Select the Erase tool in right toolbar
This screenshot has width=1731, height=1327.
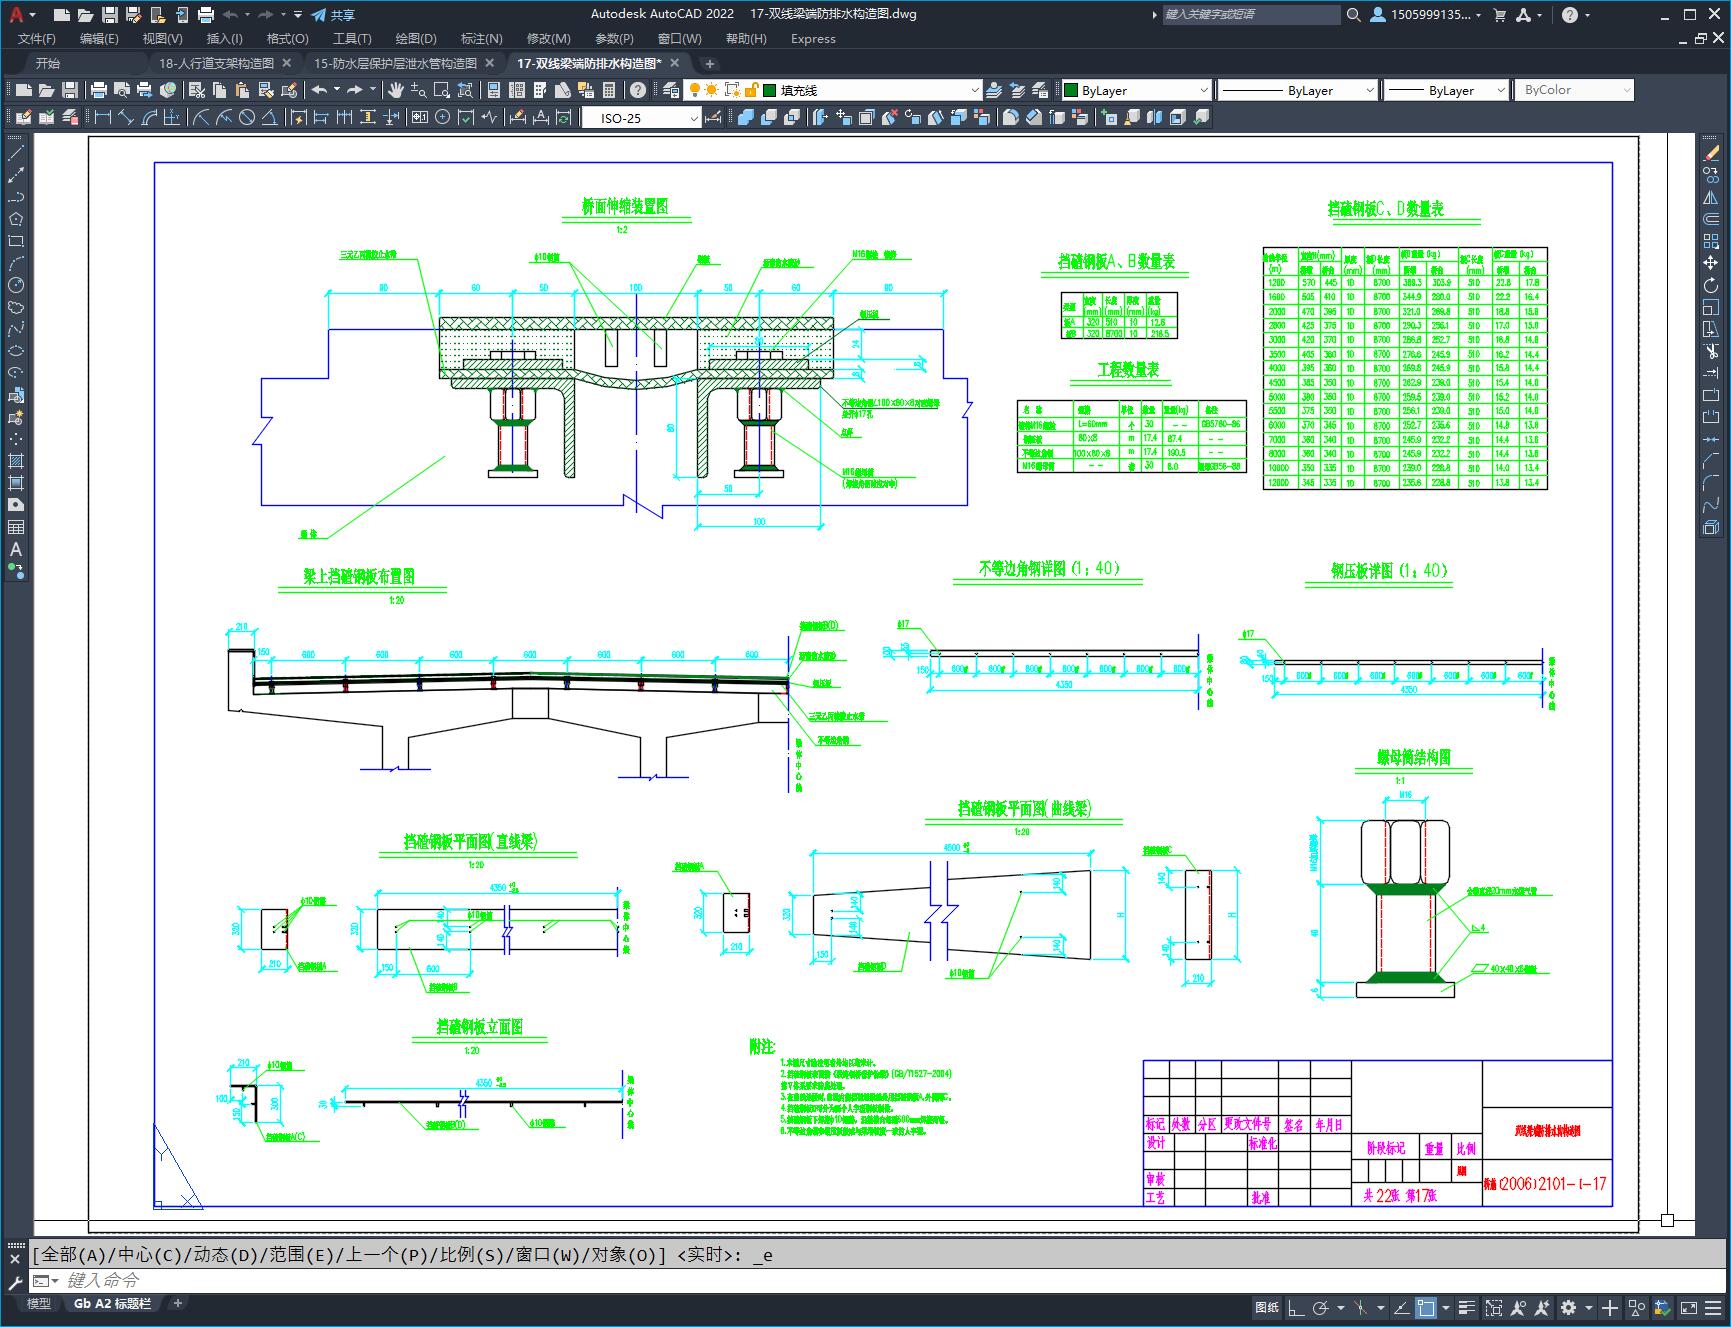coord(1711,153)
